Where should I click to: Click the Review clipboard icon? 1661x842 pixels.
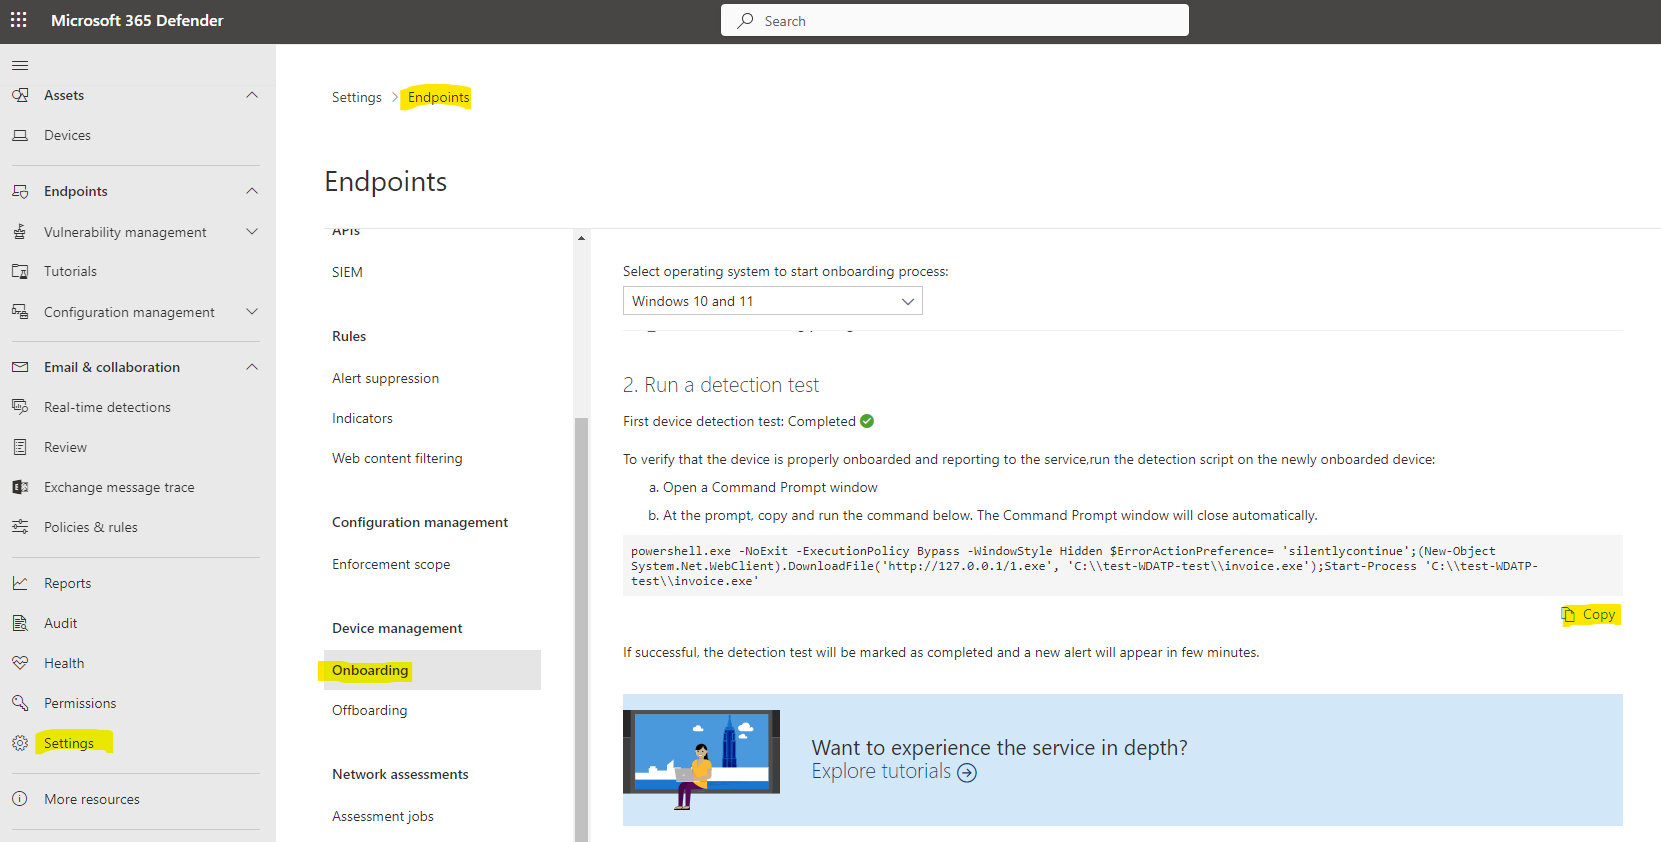click(20, 447)
